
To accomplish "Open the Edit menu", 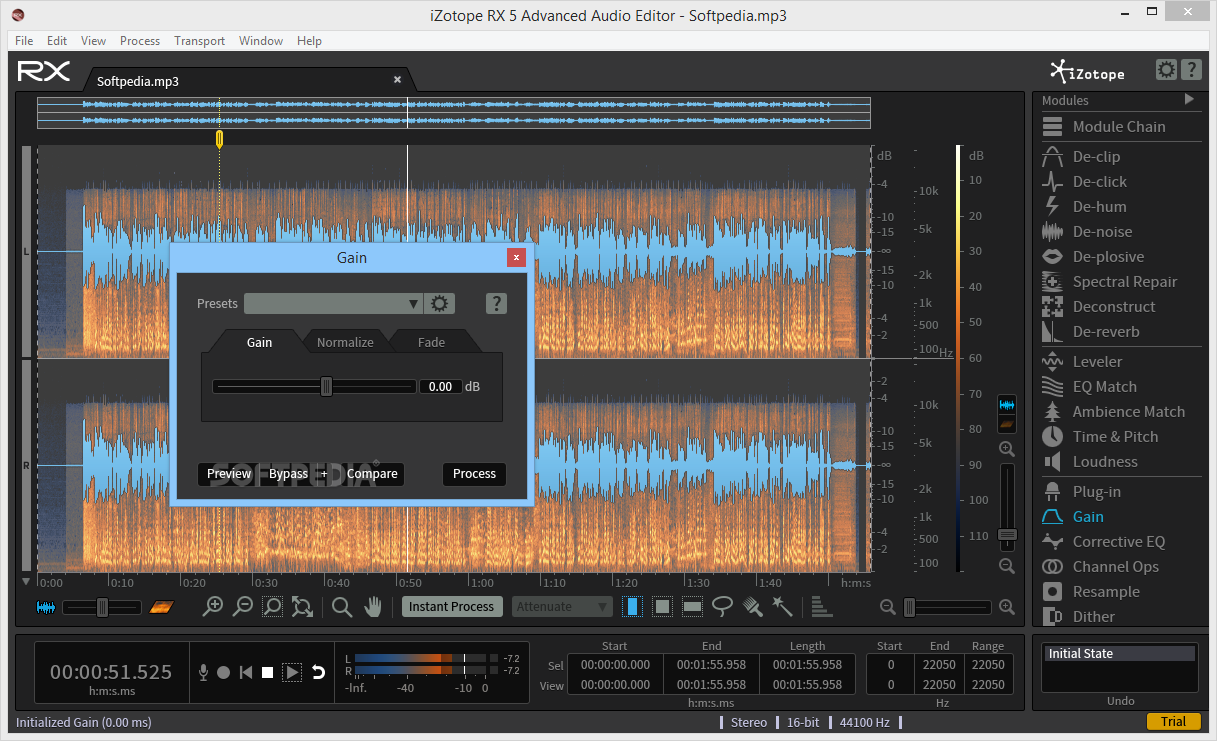I will 57,41.
